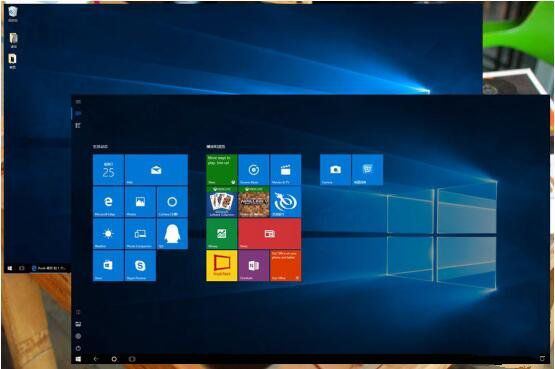The height and width of the screenshot is (369, 555).
Task: Open Task View on the front taskbar
Action: 132,359
